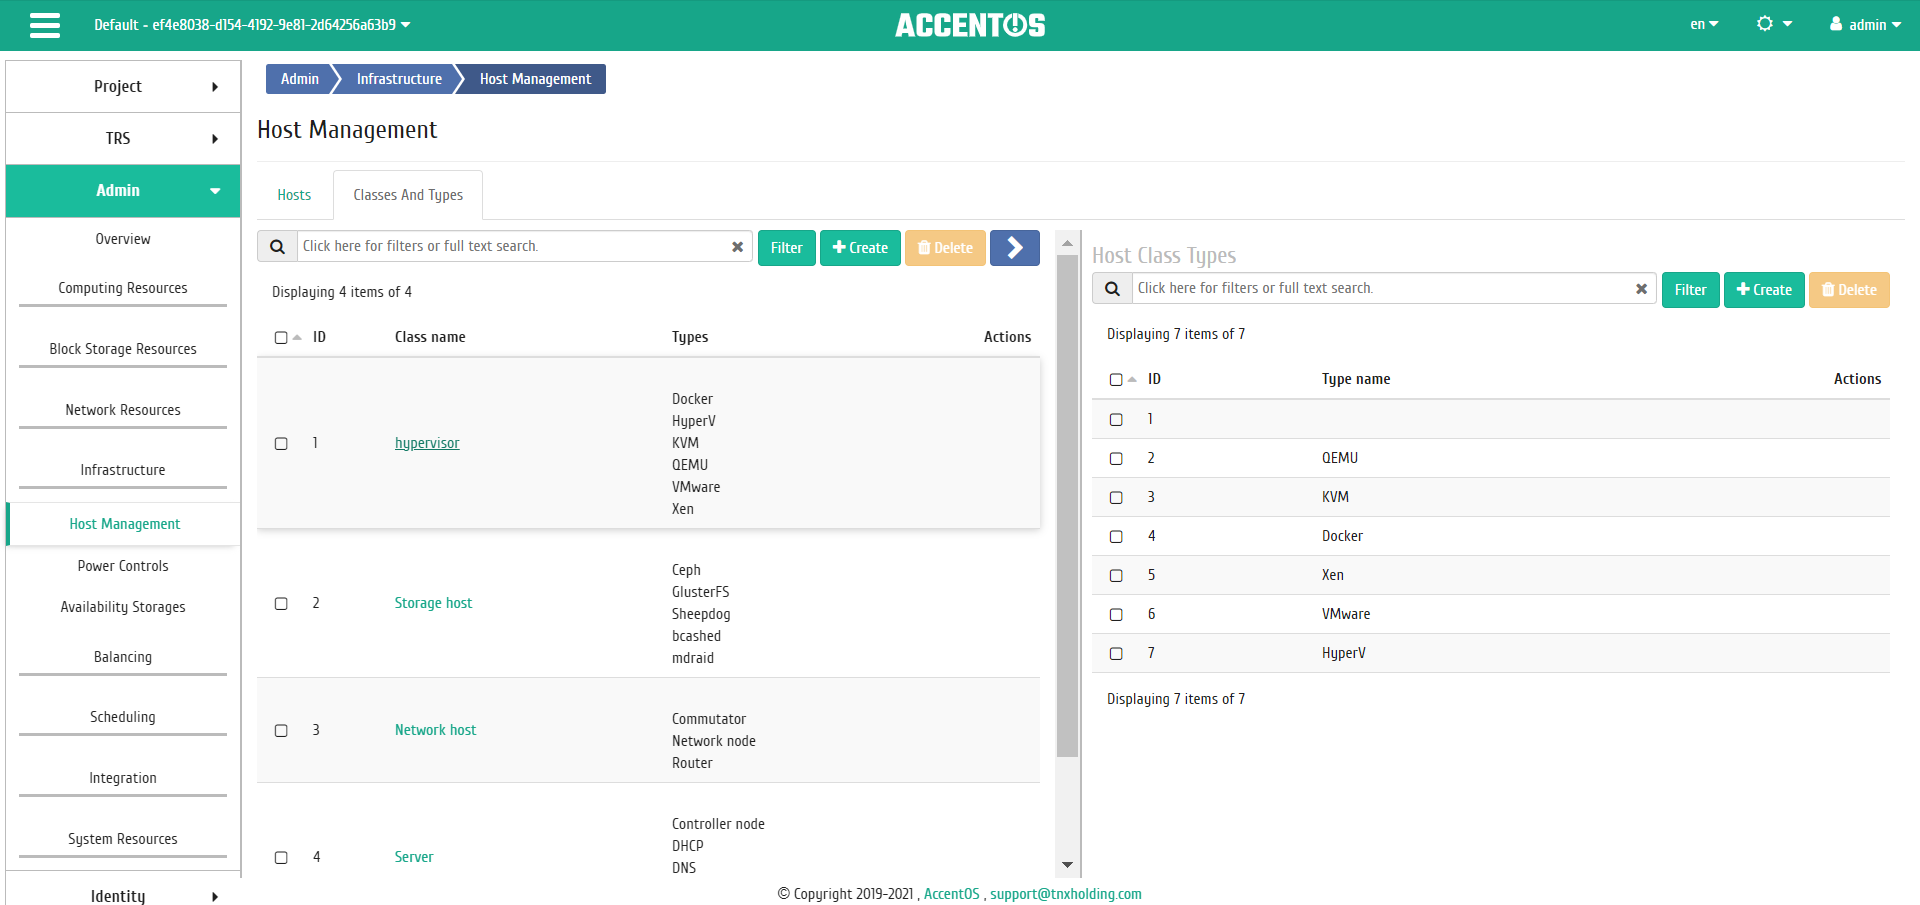
Task: Check the KVM type row checkbox
Action: pyautogui.click(x=1116, y=498)
